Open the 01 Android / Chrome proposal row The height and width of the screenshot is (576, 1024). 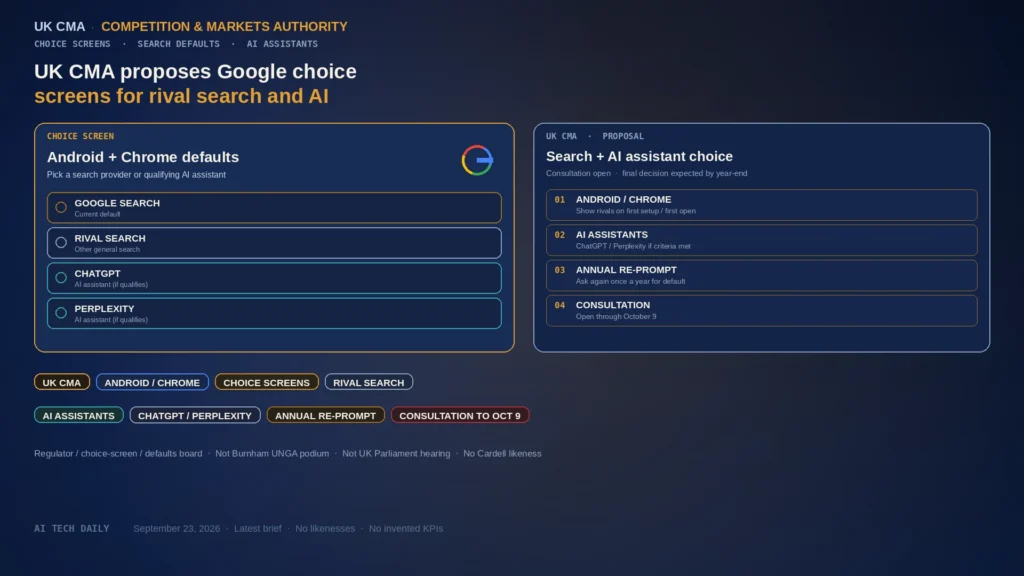pos(761,204)
